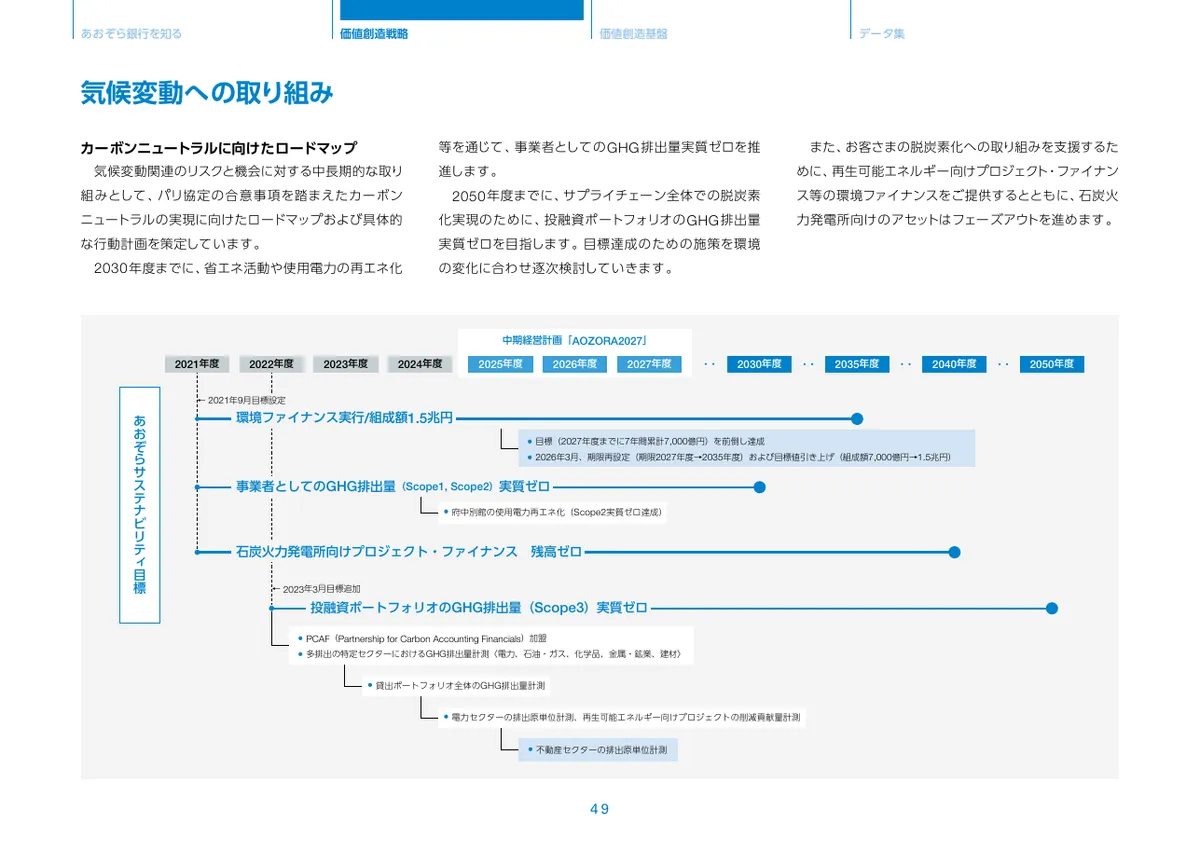Image resolution: width=1200 pixels, height=848 pixels.
Task: Click the 多排出の特定セクターにおけるGHG排出量計測 bullet
Action: click(x=490, y=654)
